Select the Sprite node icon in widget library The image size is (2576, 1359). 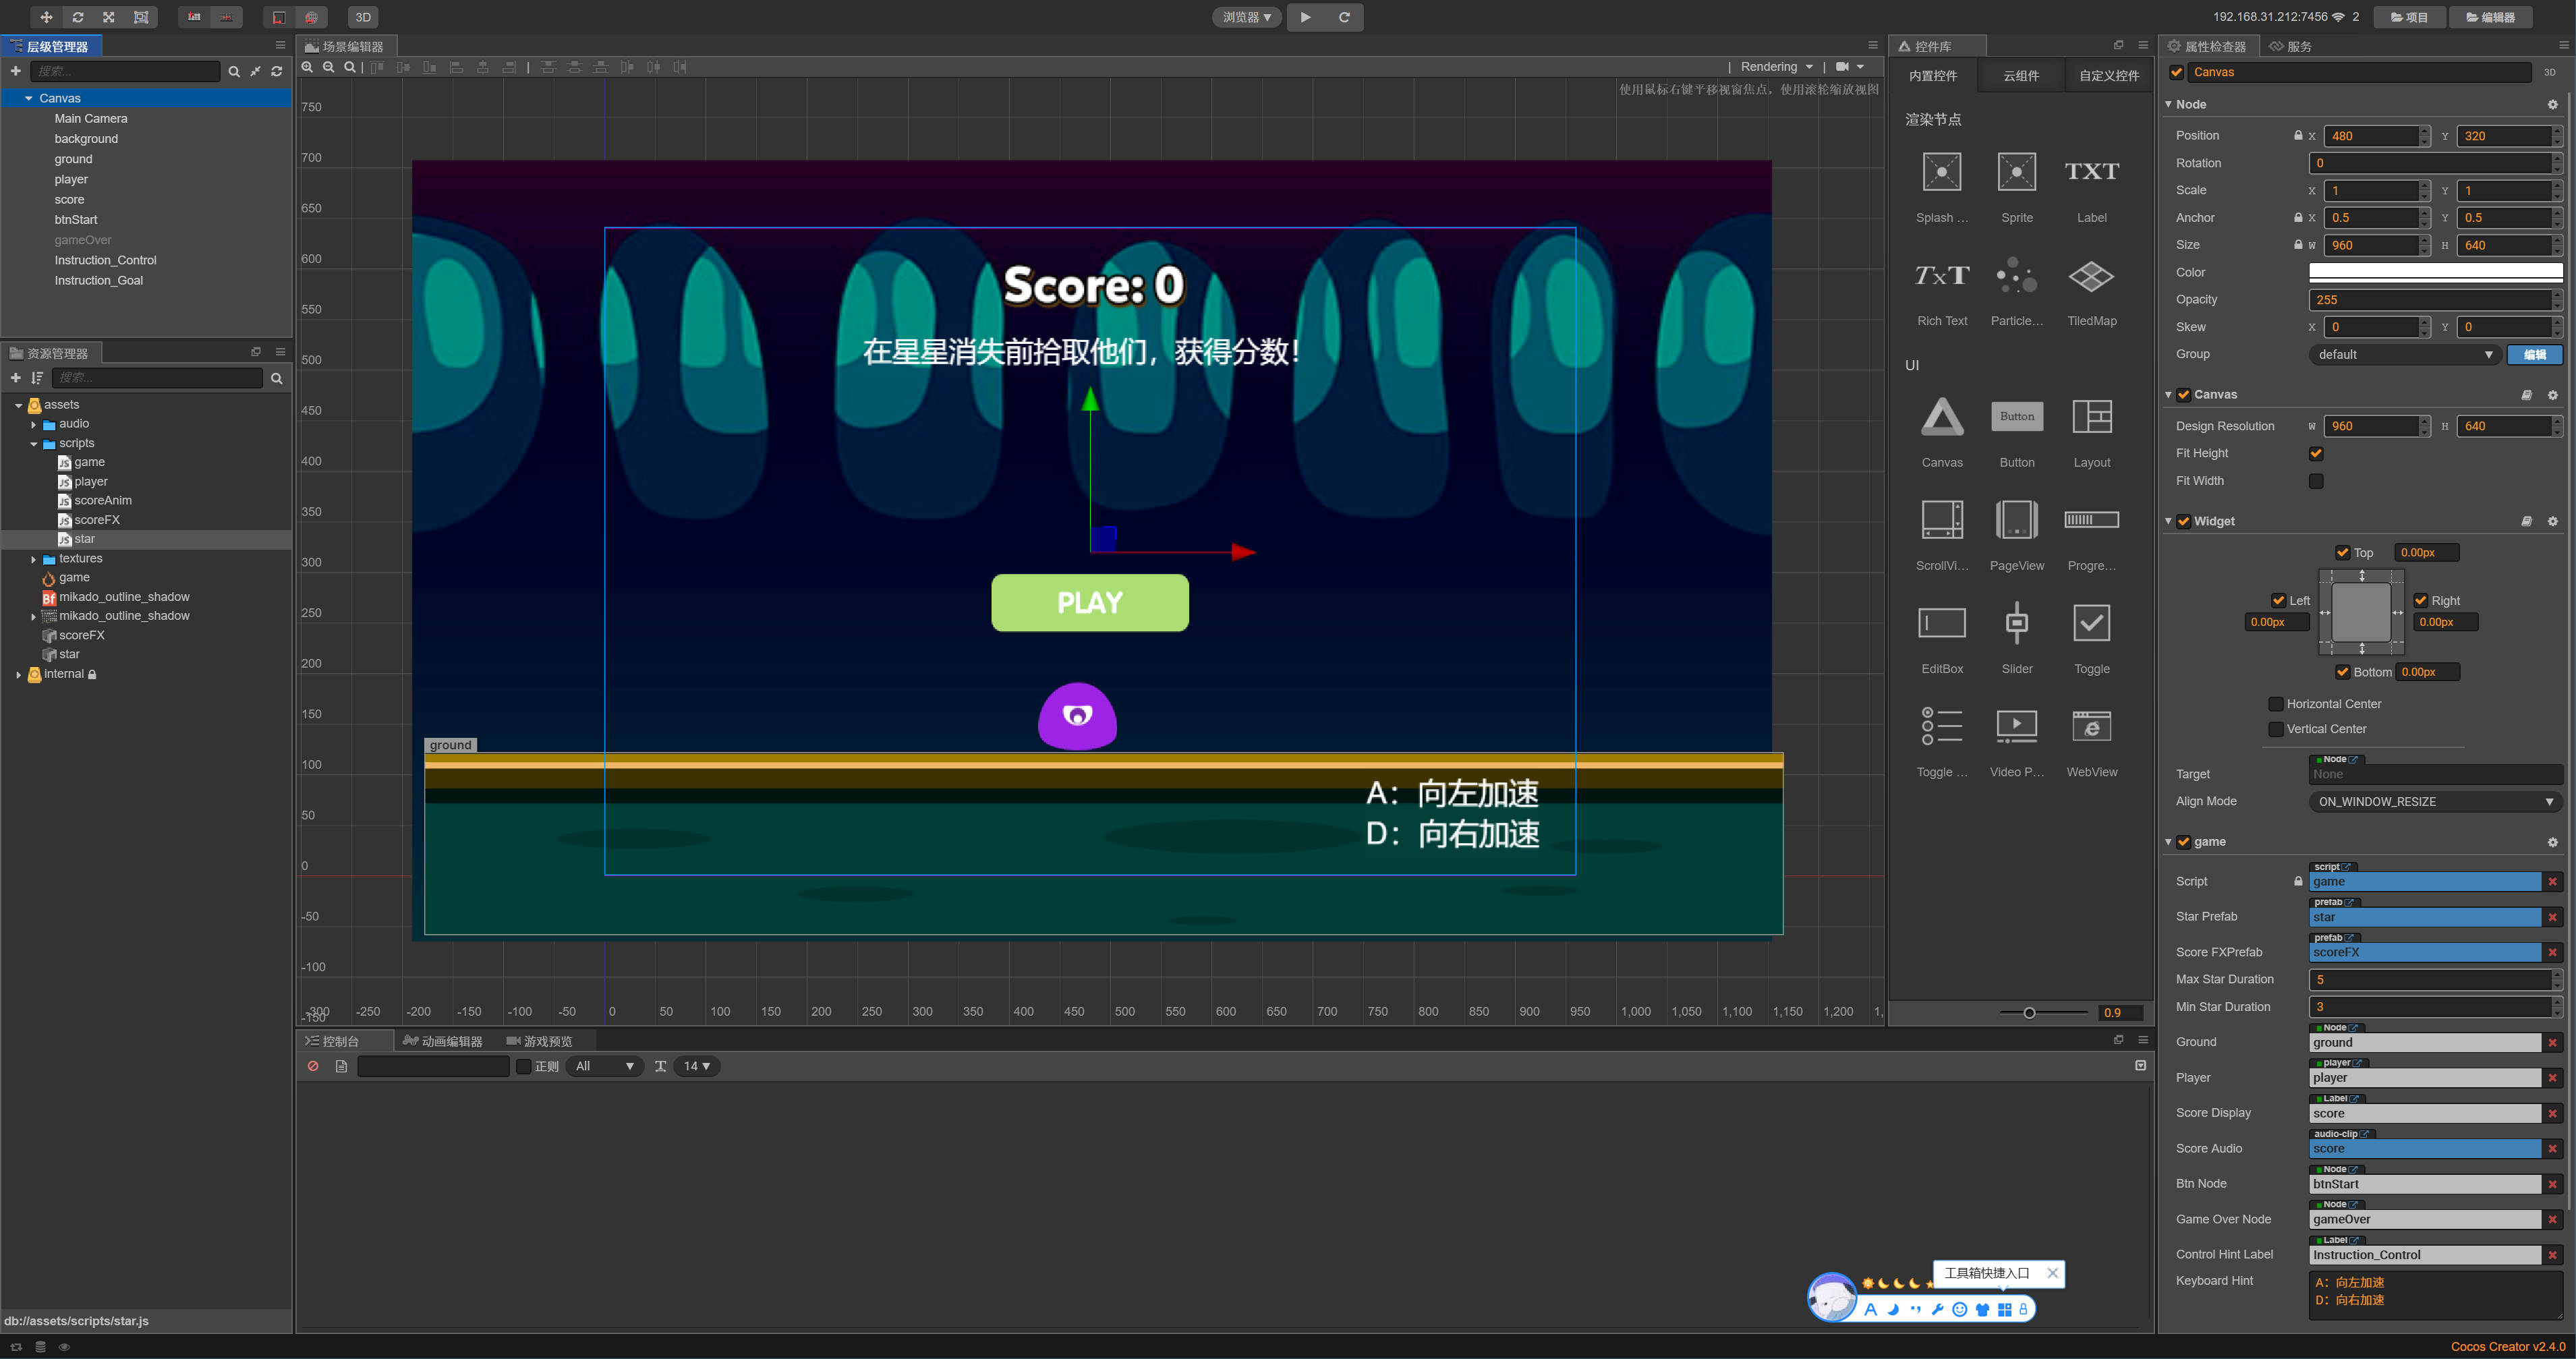click(x=2016, y=172)
